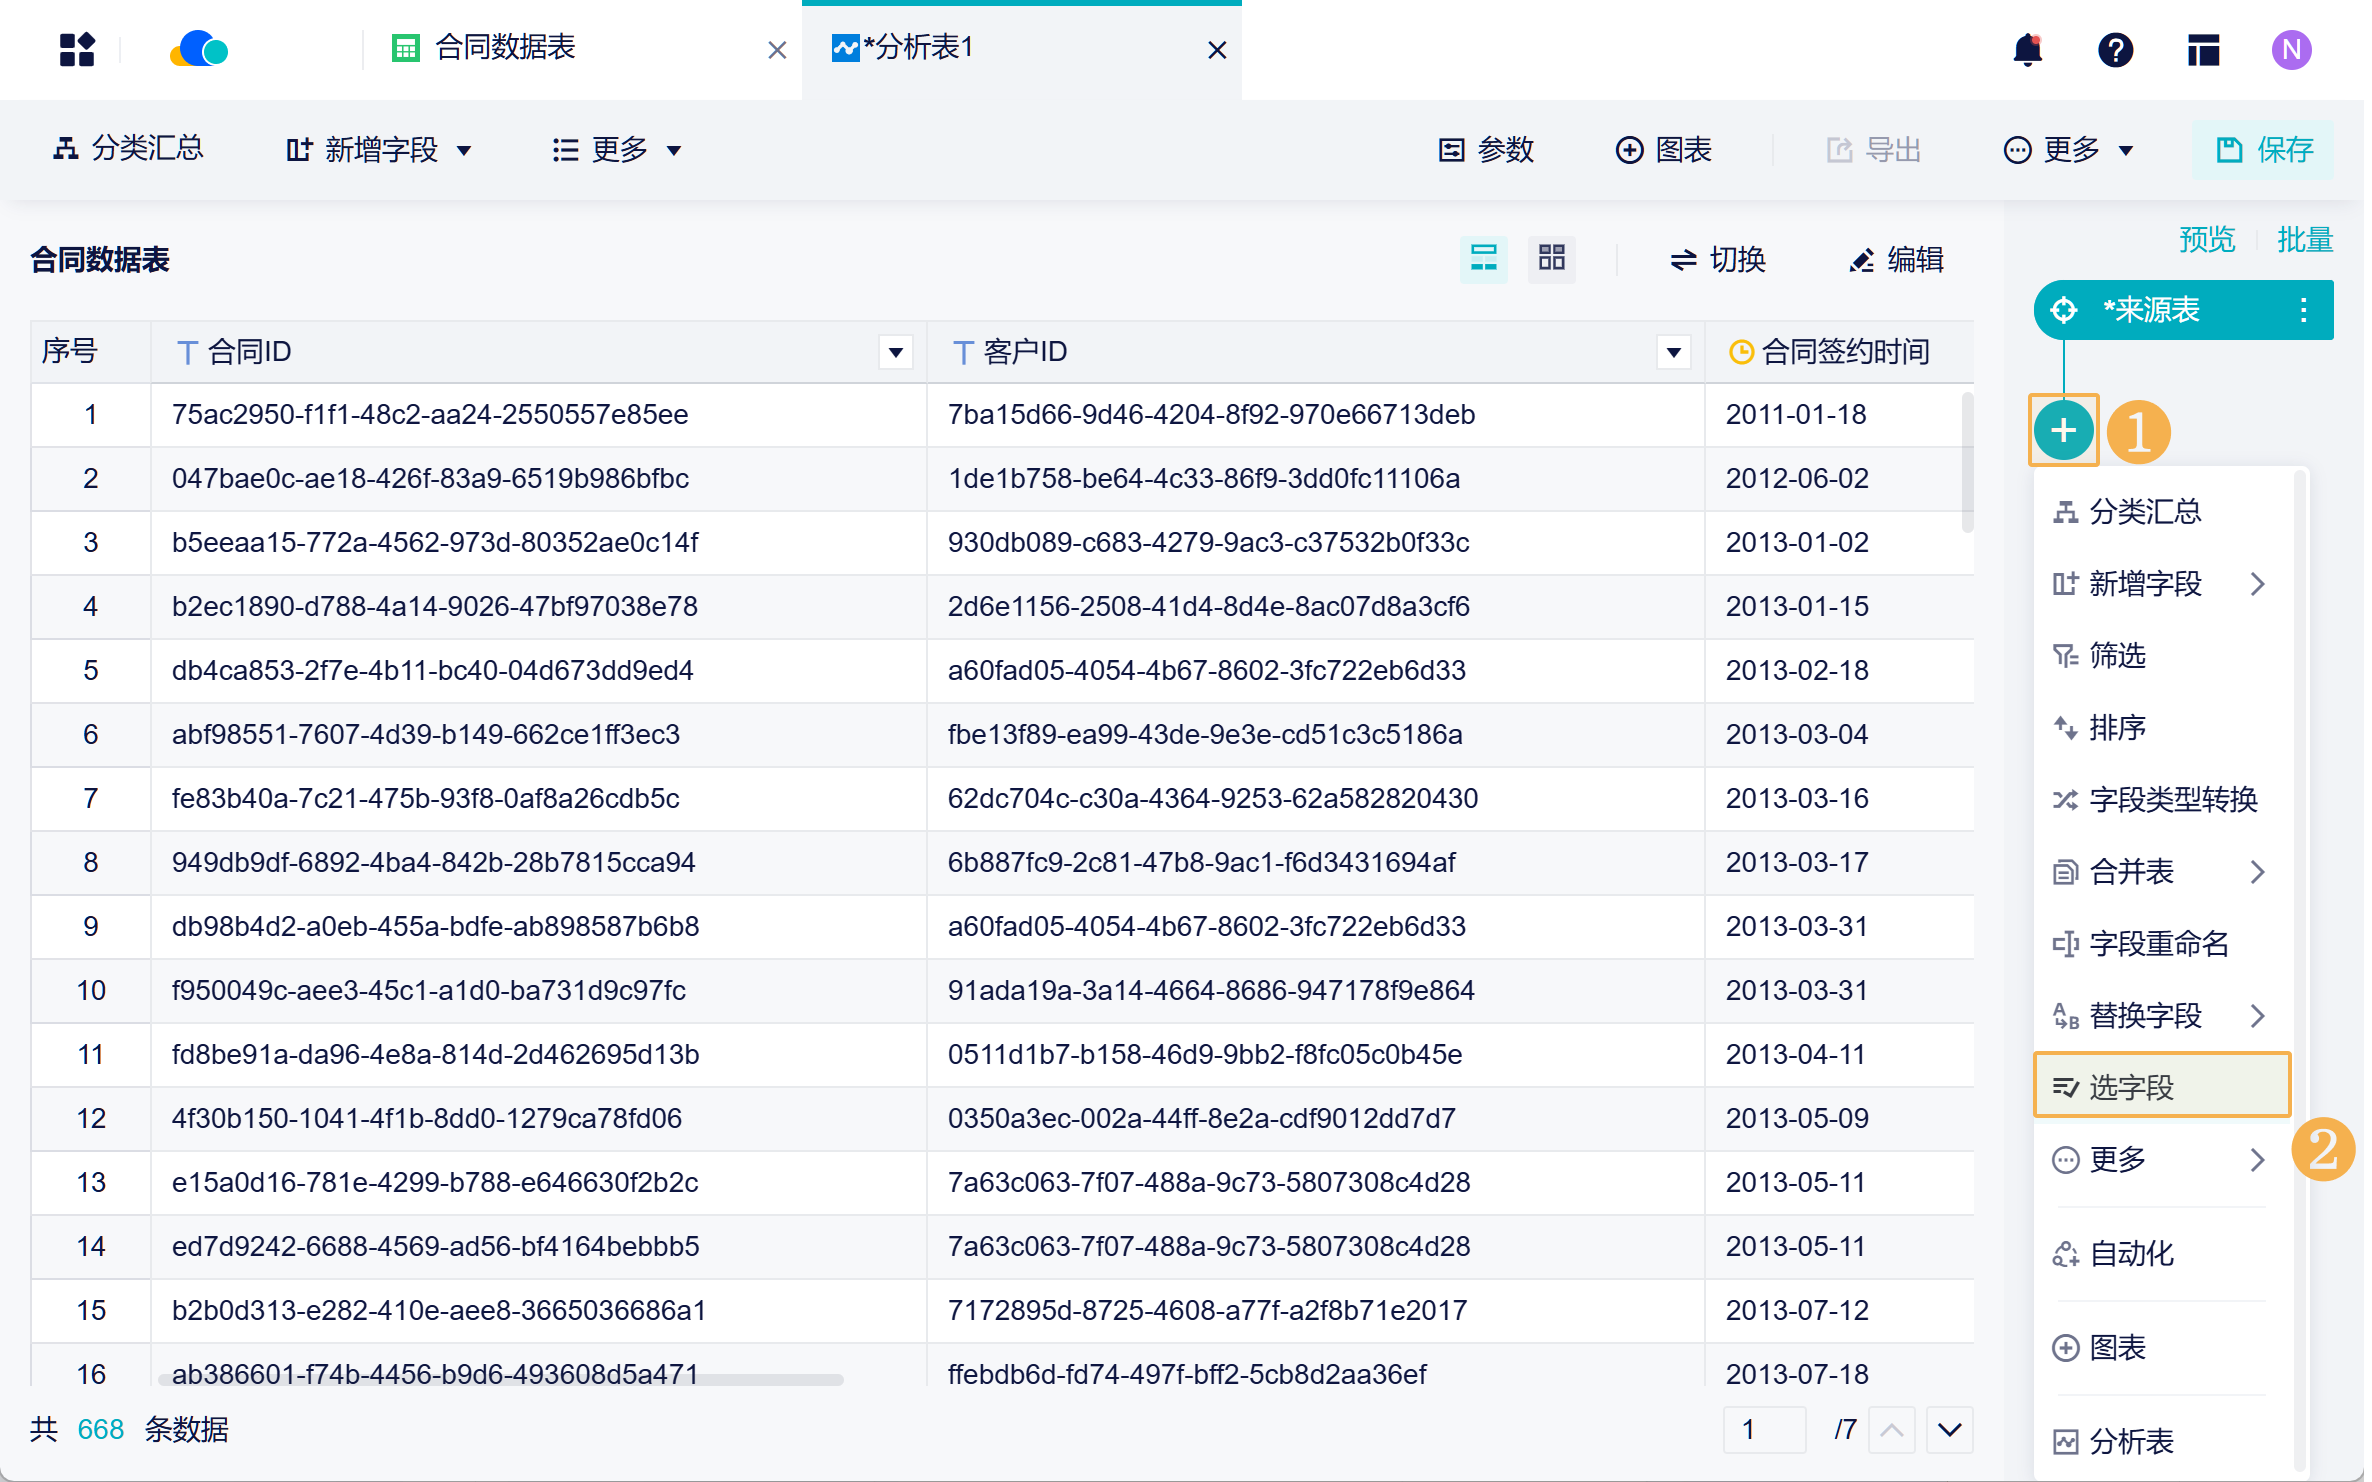Toggle 切换 table switch

[x=1718, y=259]
